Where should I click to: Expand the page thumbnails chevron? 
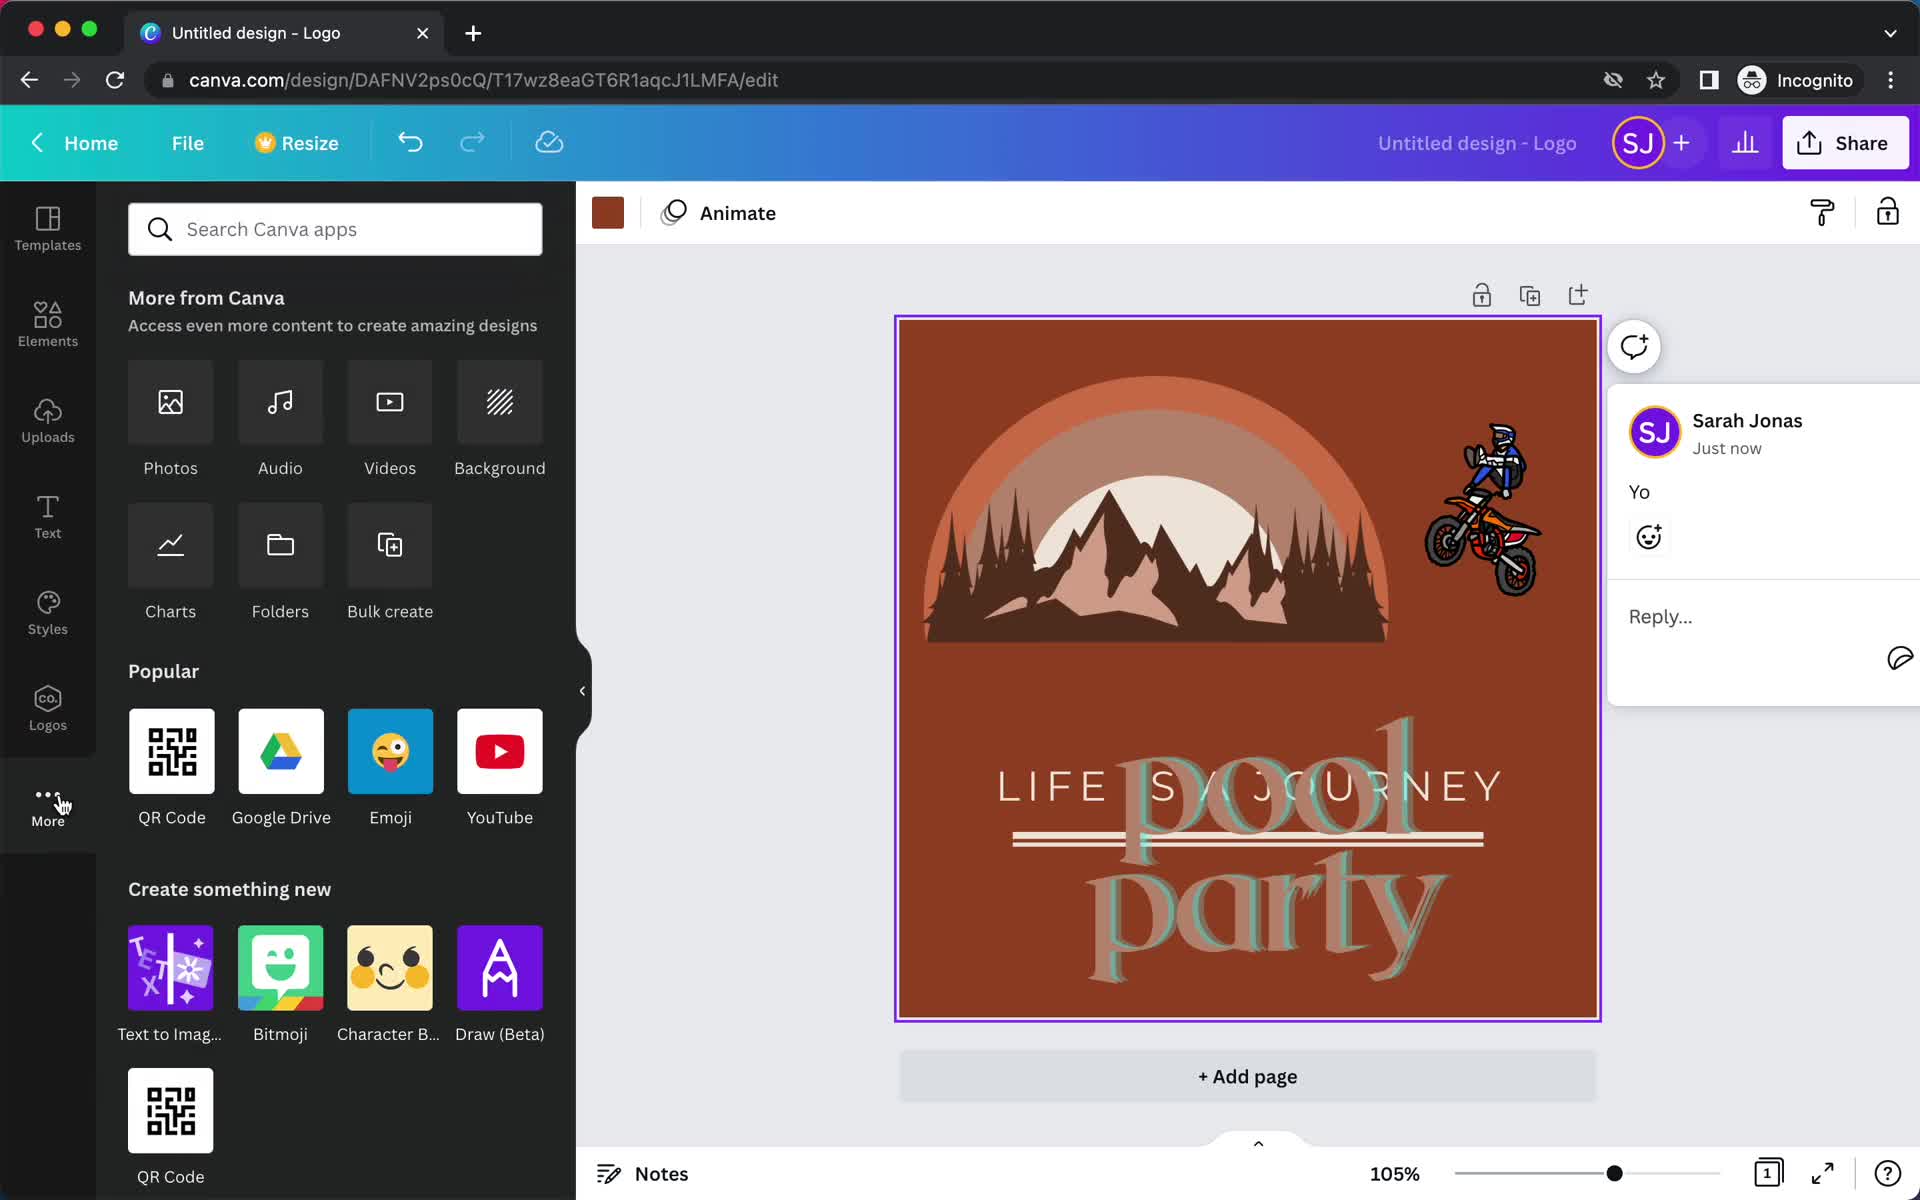(x=1259, y=1143)
